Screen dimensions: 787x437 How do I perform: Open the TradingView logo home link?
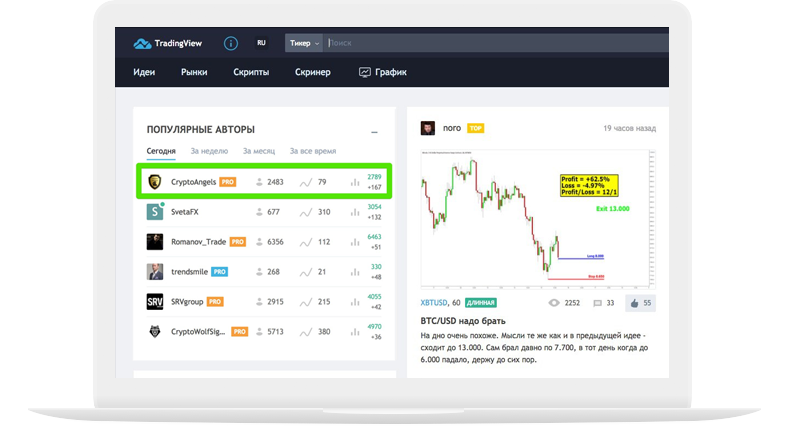(x=167, y=43)
